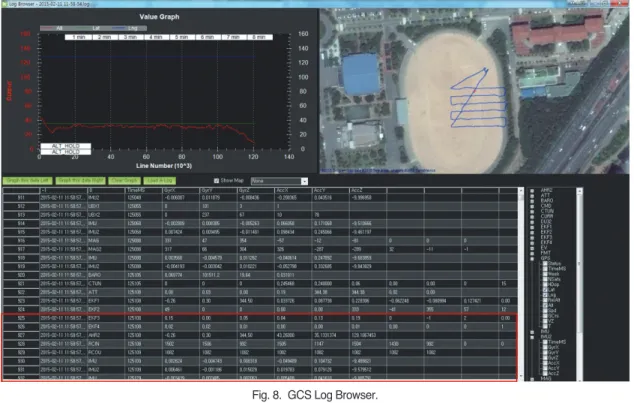Click the AccX column header

293,190
